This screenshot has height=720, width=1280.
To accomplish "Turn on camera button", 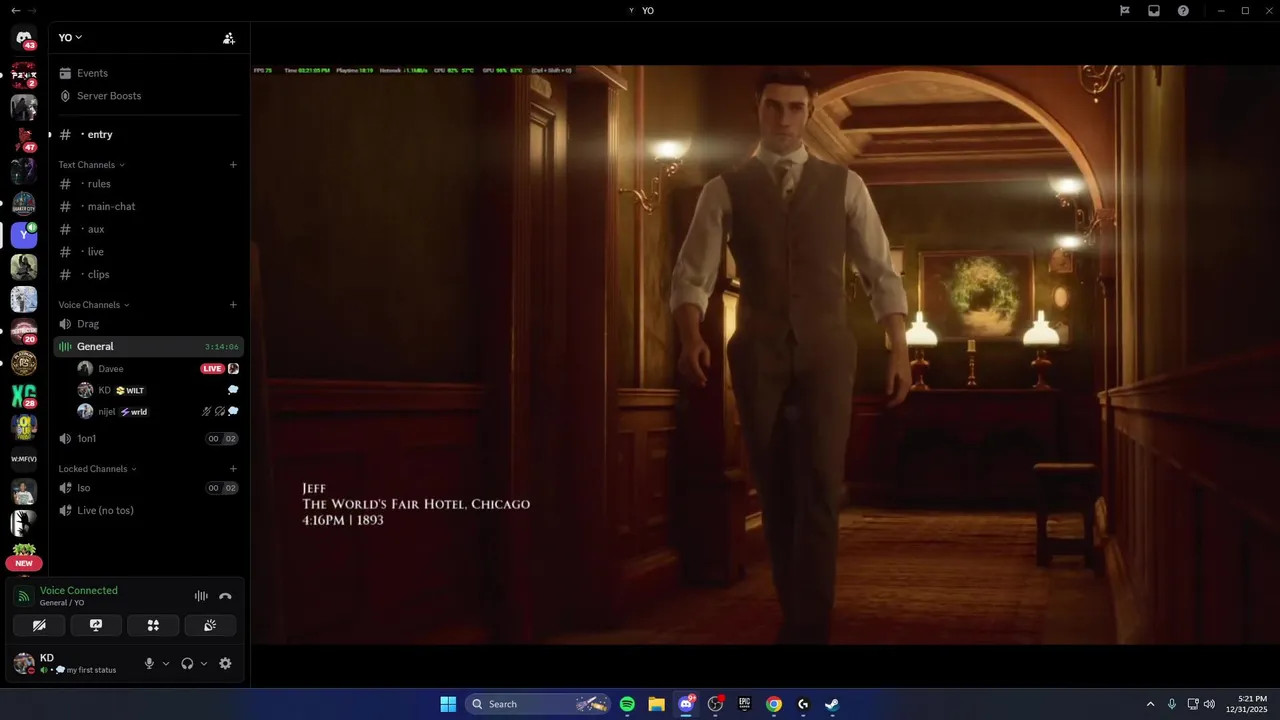I will (x=39, y=625).
